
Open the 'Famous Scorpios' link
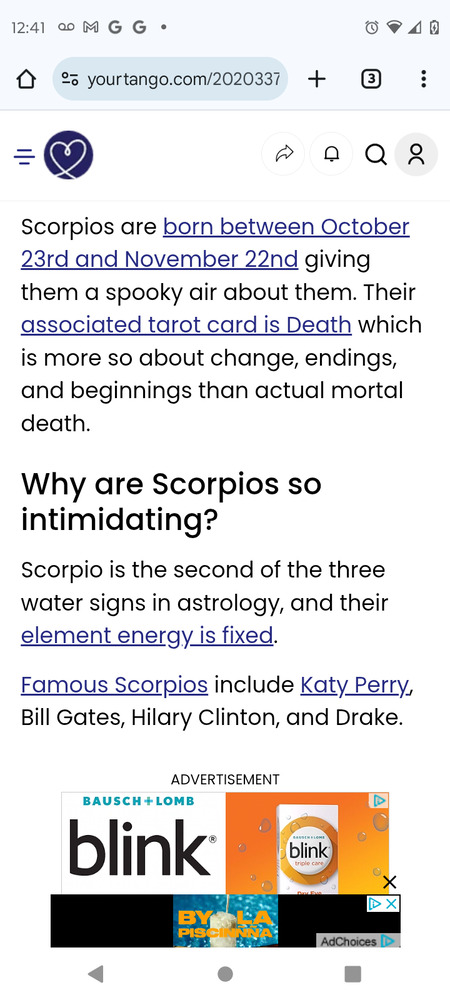(x=115, y=684)
